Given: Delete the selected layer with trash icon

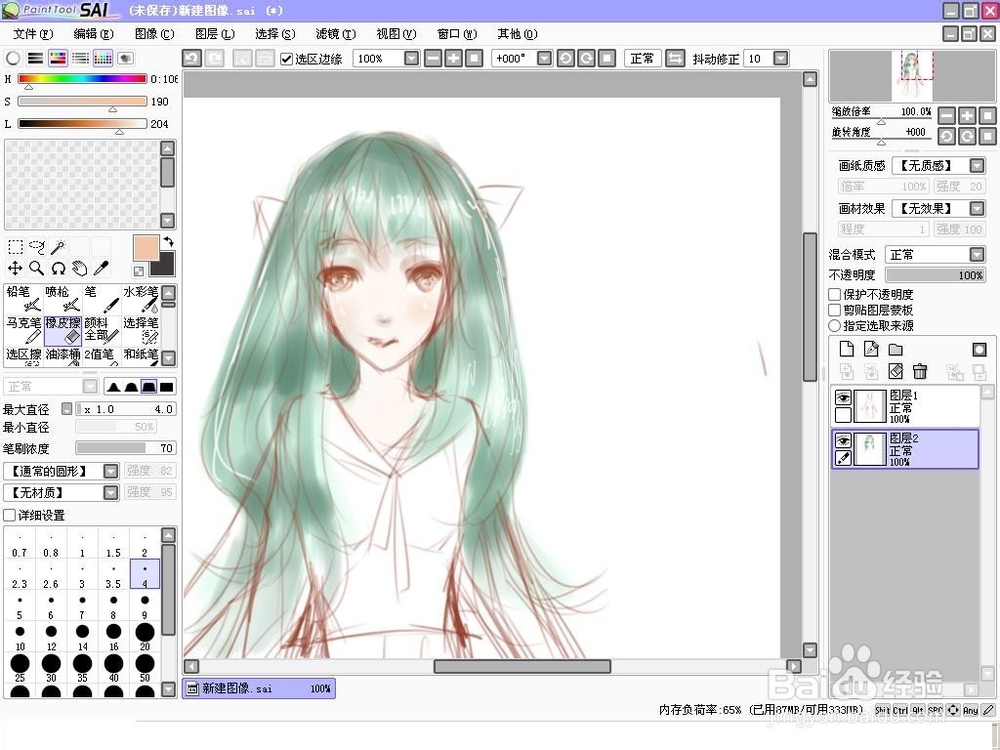Looking at the screenshot, I should tap(920, 371).
